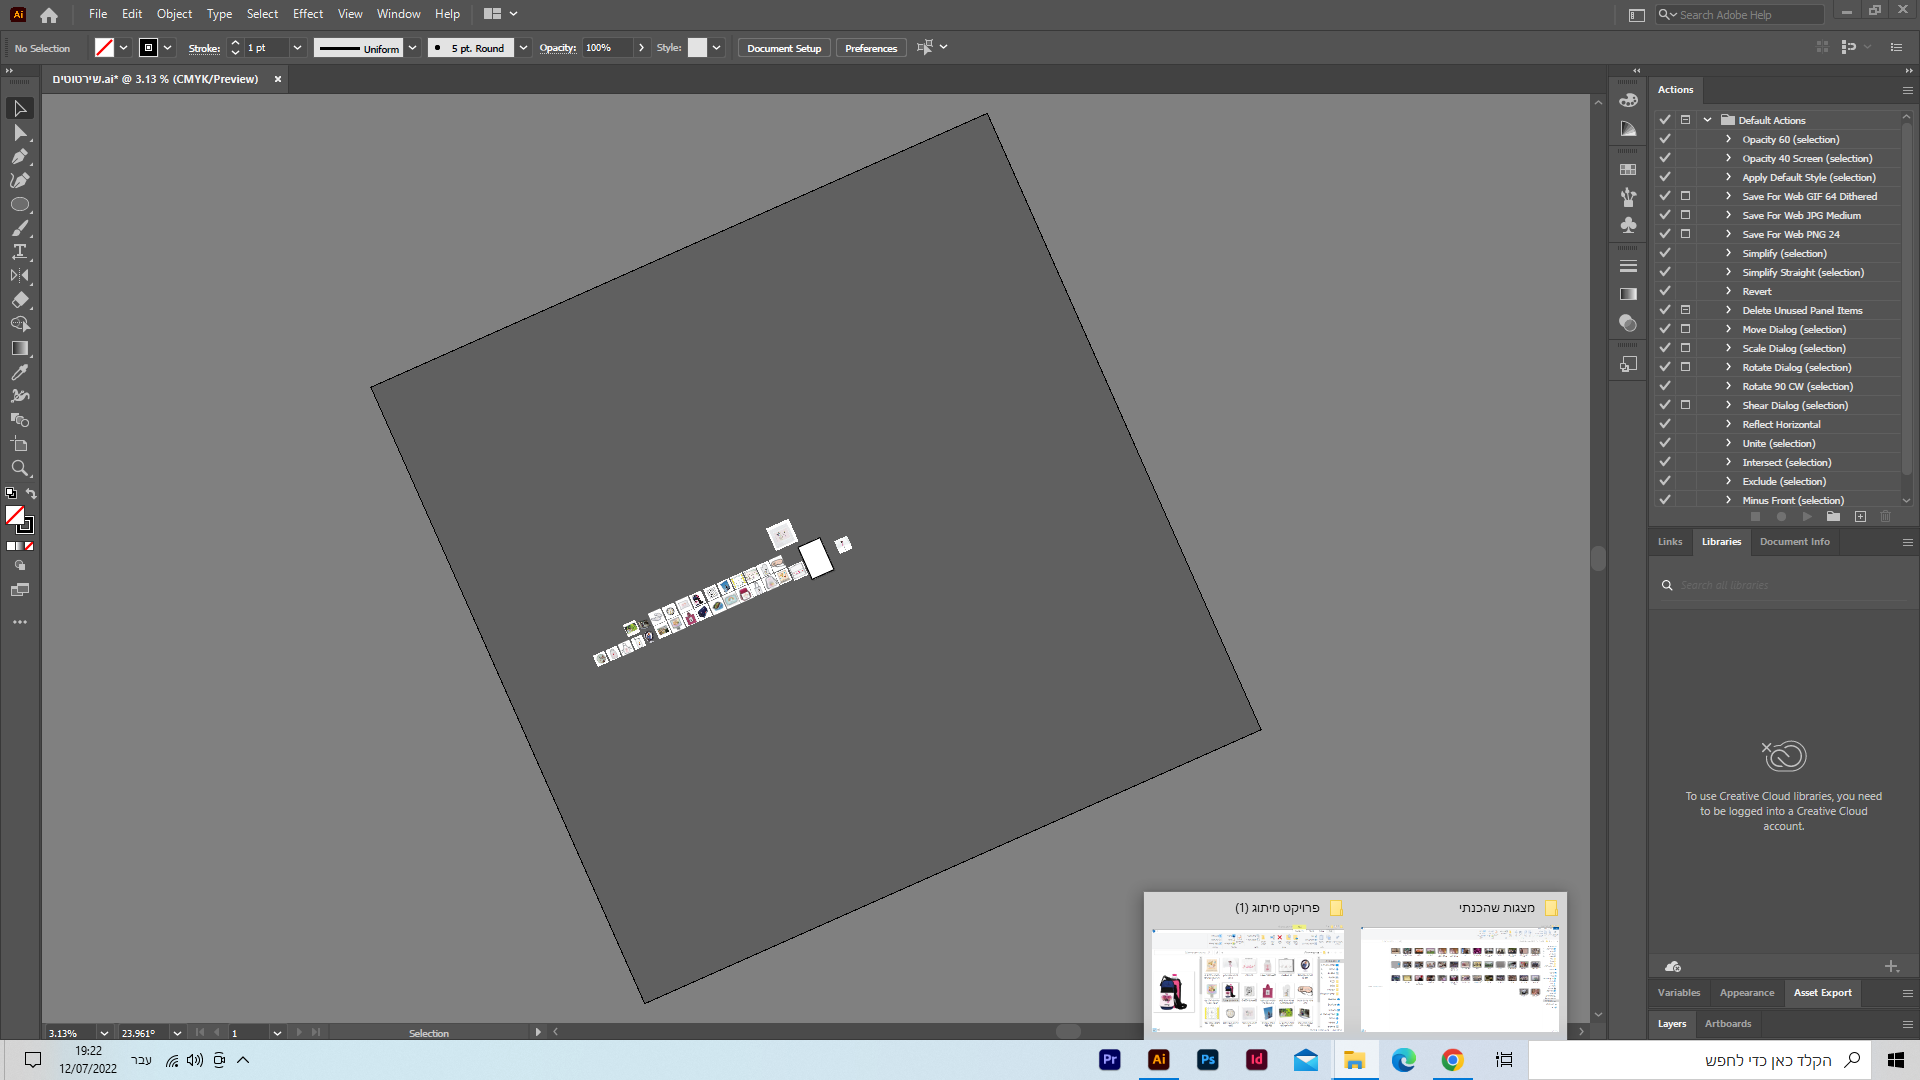The width and height of the screenshot is (1920, 1080).
Task: Open the zoom level dropdown
Action: (x=104, y=1033)
